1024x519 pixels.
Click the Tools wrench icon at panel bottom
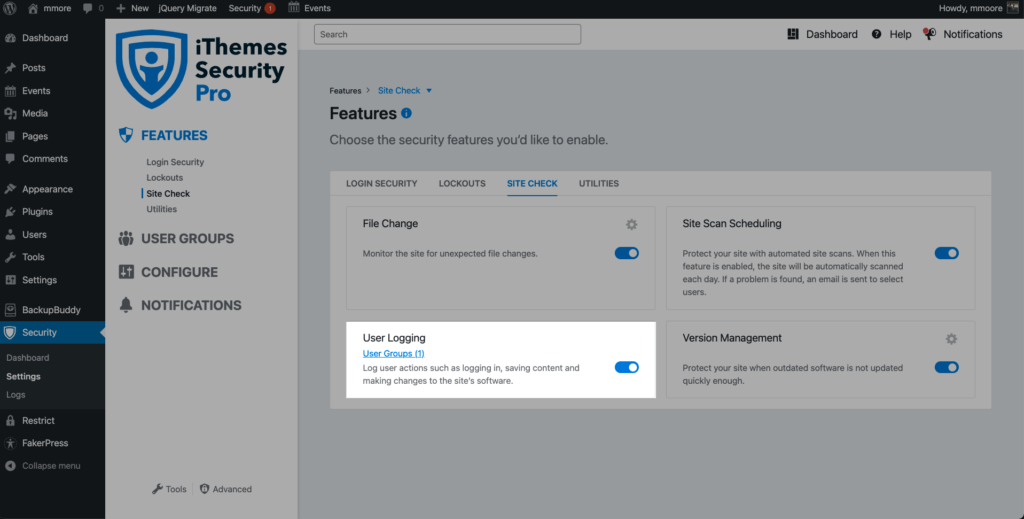tap(157, 489)
